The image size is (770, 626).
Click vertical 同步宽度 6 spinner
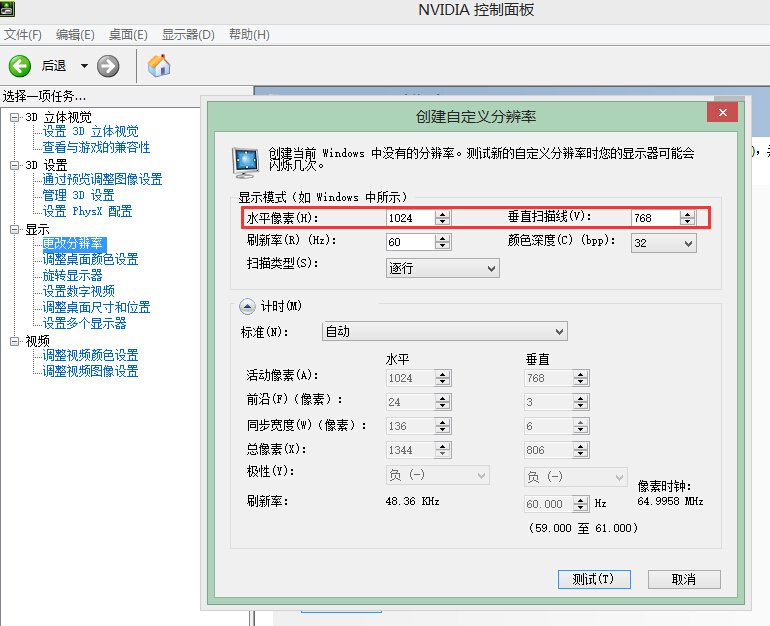[580, 426]
